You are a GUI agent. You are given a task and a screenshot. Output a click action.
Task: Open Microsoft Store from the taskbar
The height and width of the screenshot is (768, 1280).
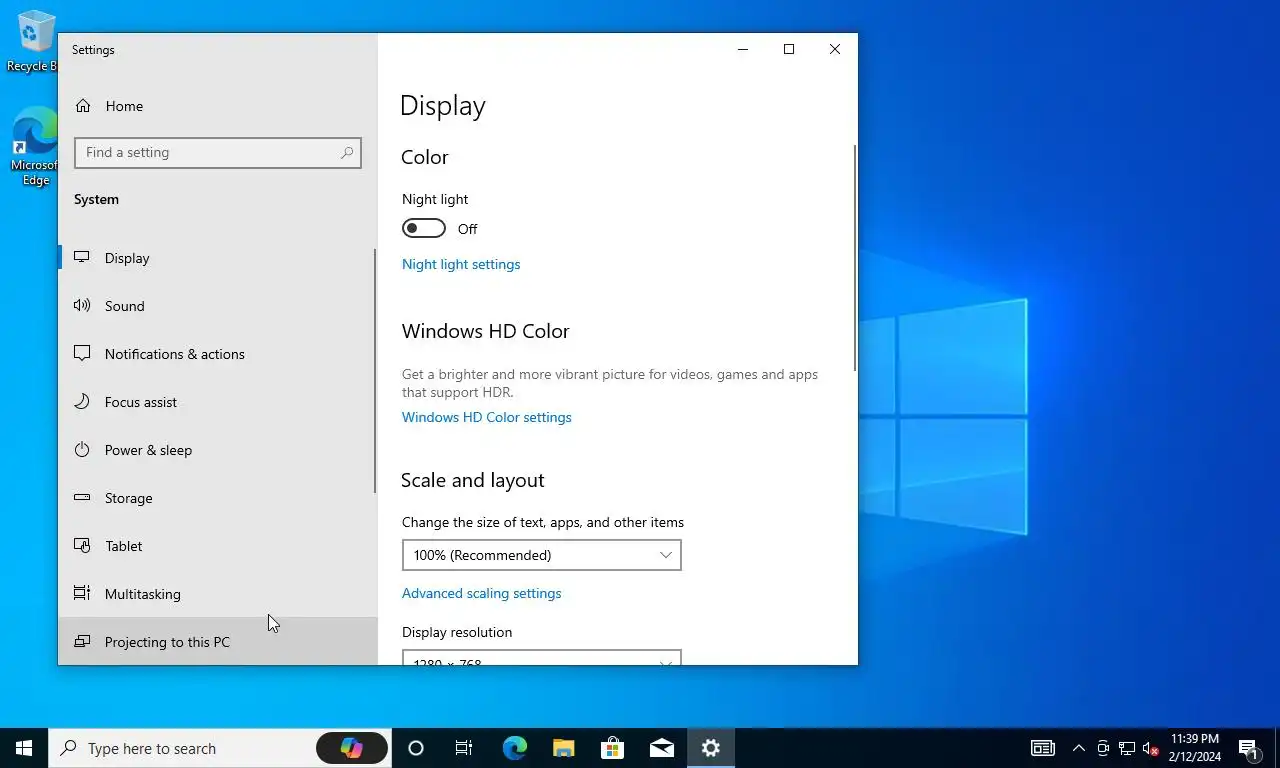[612, 748]
